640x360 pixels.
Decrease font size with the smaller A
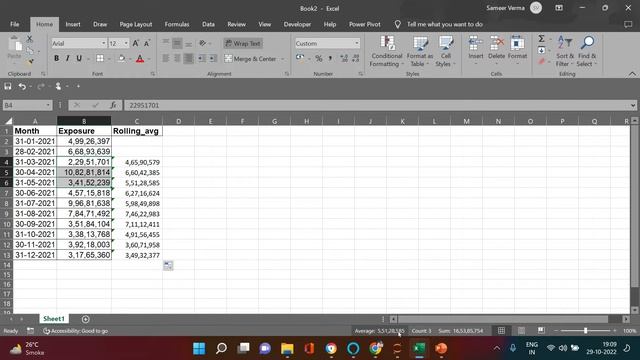point(147,43)
